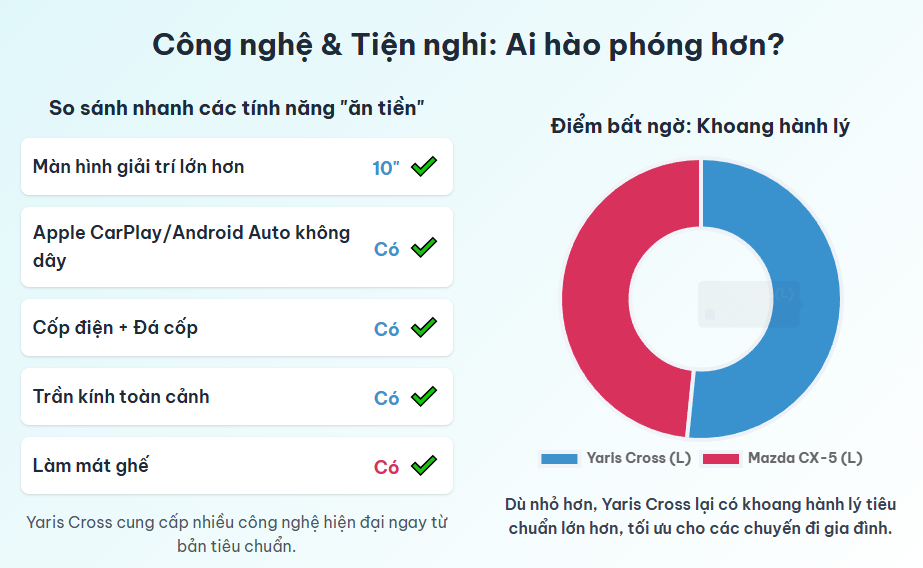
Task: Click red "Có" value for seat cooling
Action: tap(386, 467)
